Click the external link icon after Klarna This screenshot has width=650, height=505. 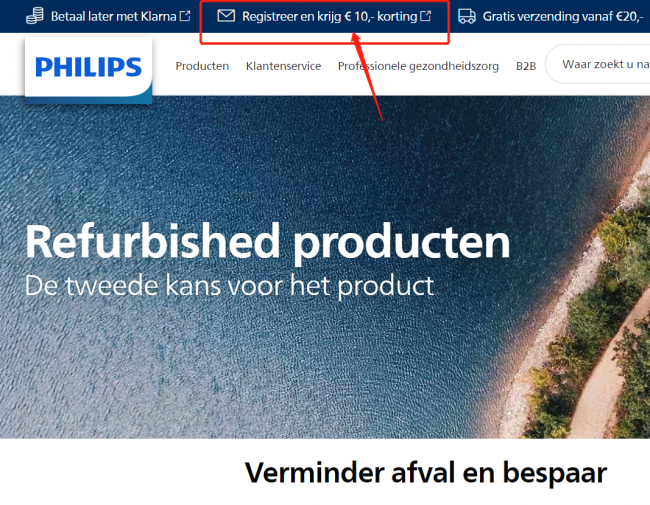185,16
